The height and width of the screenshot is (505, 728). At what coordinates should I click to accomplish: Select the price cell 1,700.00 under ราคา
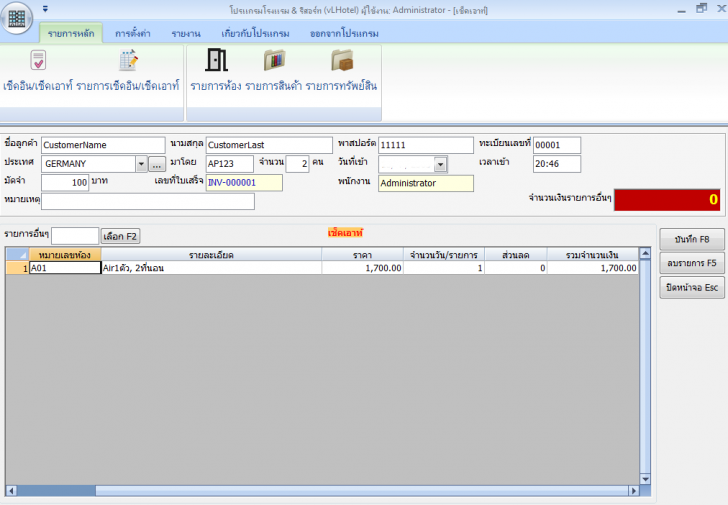(x=362, y=268)
